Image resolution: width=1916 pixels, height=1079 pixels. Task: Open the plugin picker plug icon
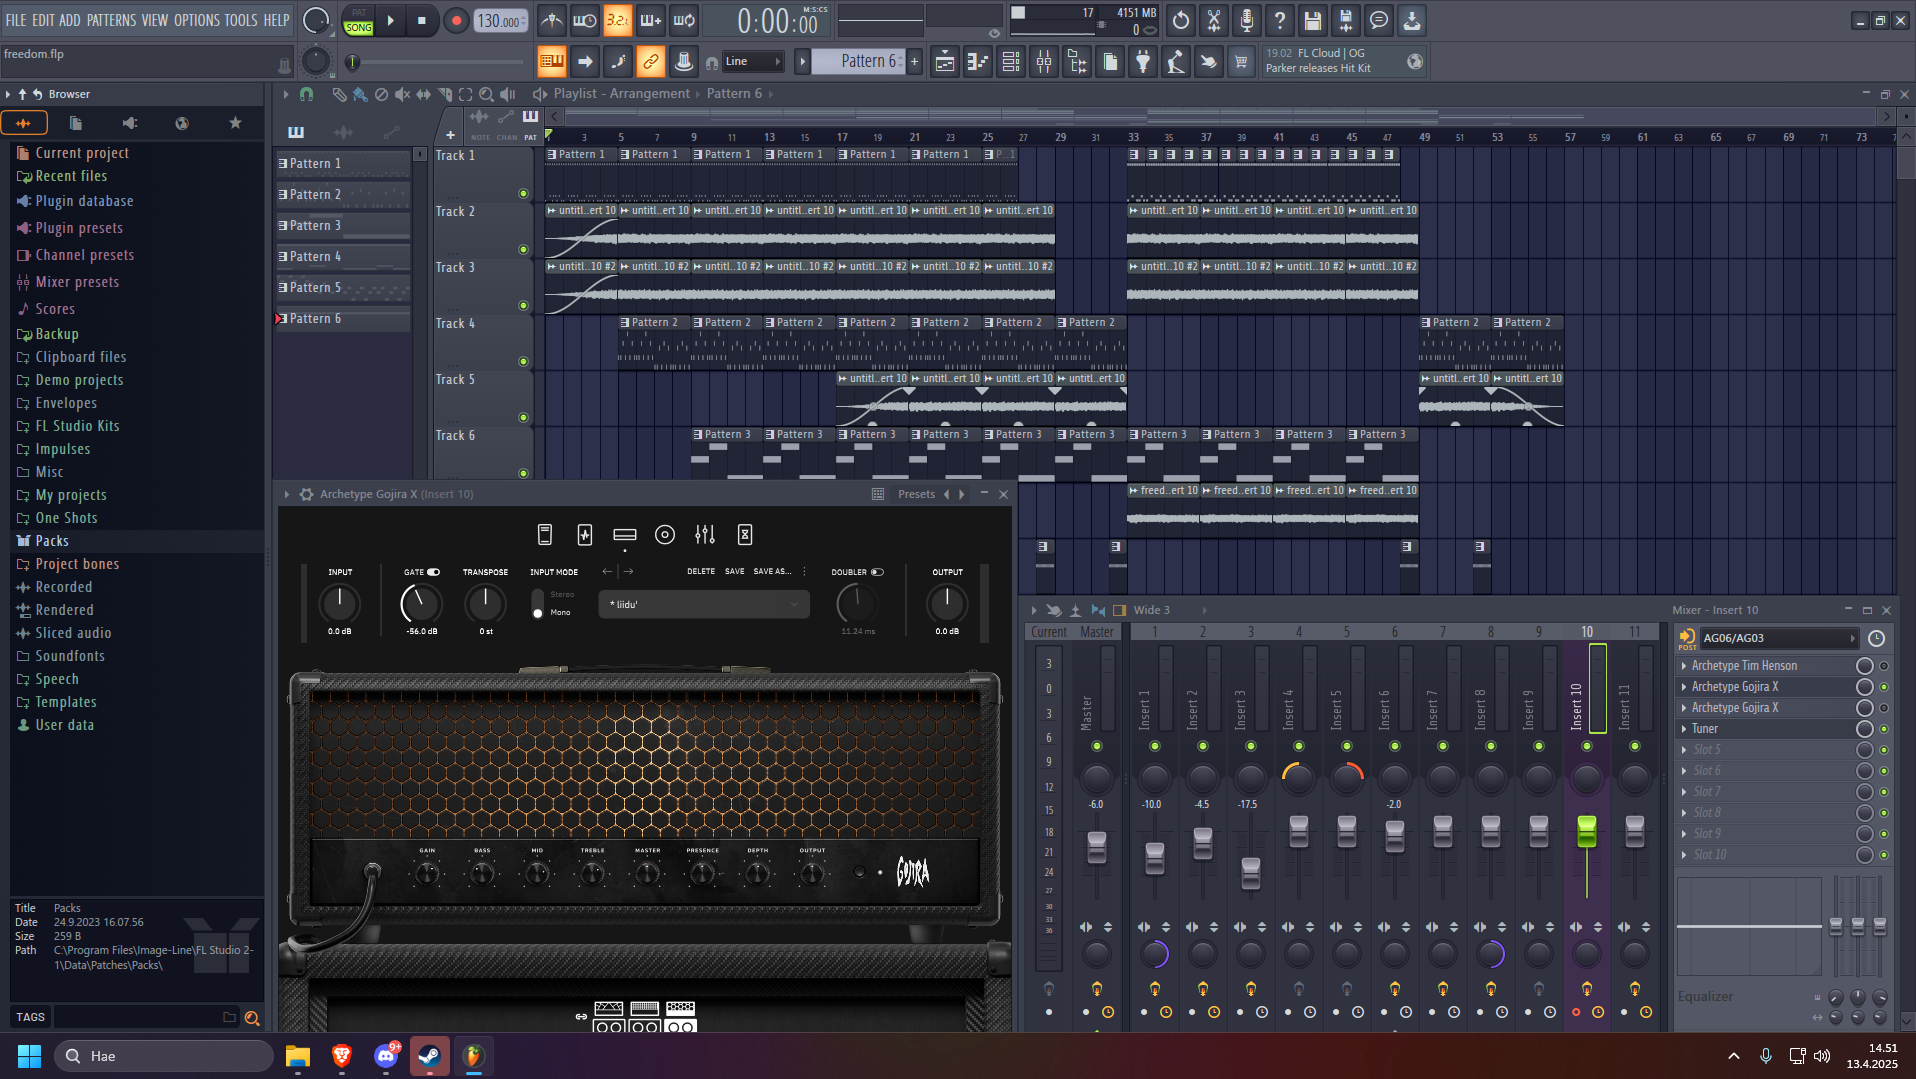click(x=1143, y=62)
